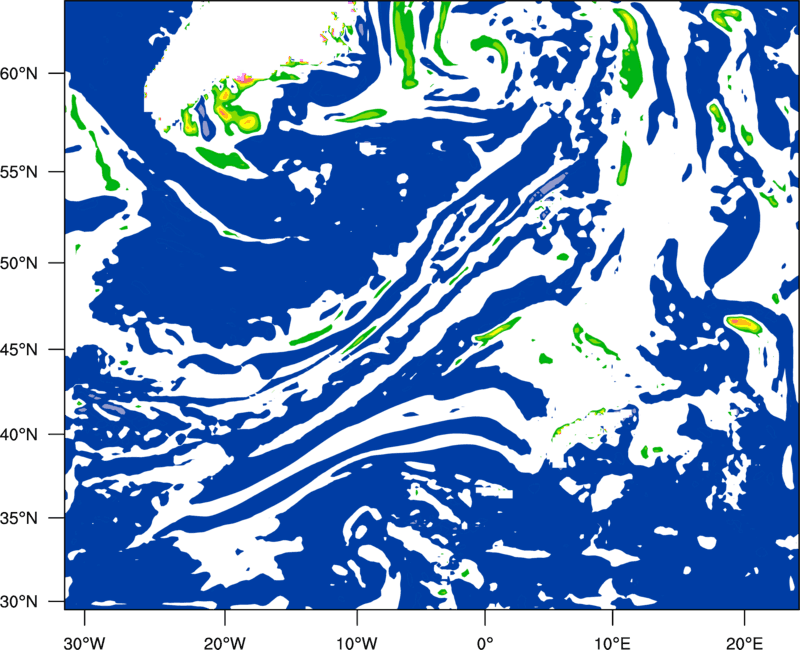The height and width of the screenshot is (650, 800).
Task: Click the 10°W longitude label
Action: 357,642
